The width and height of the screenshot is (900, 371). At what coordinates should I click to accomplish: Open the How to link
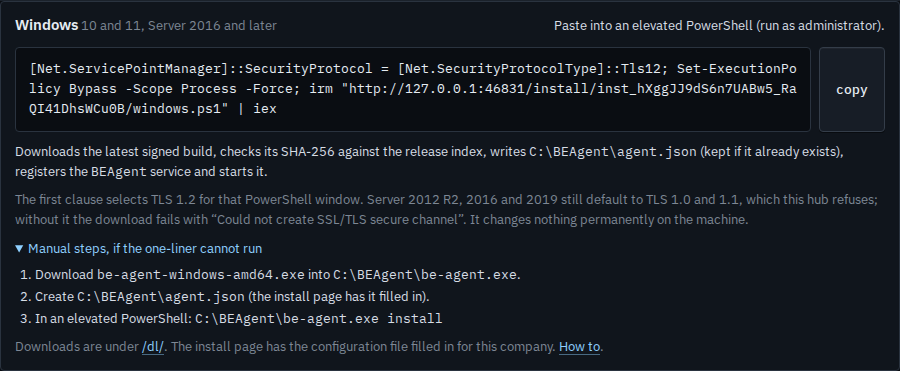579,347
